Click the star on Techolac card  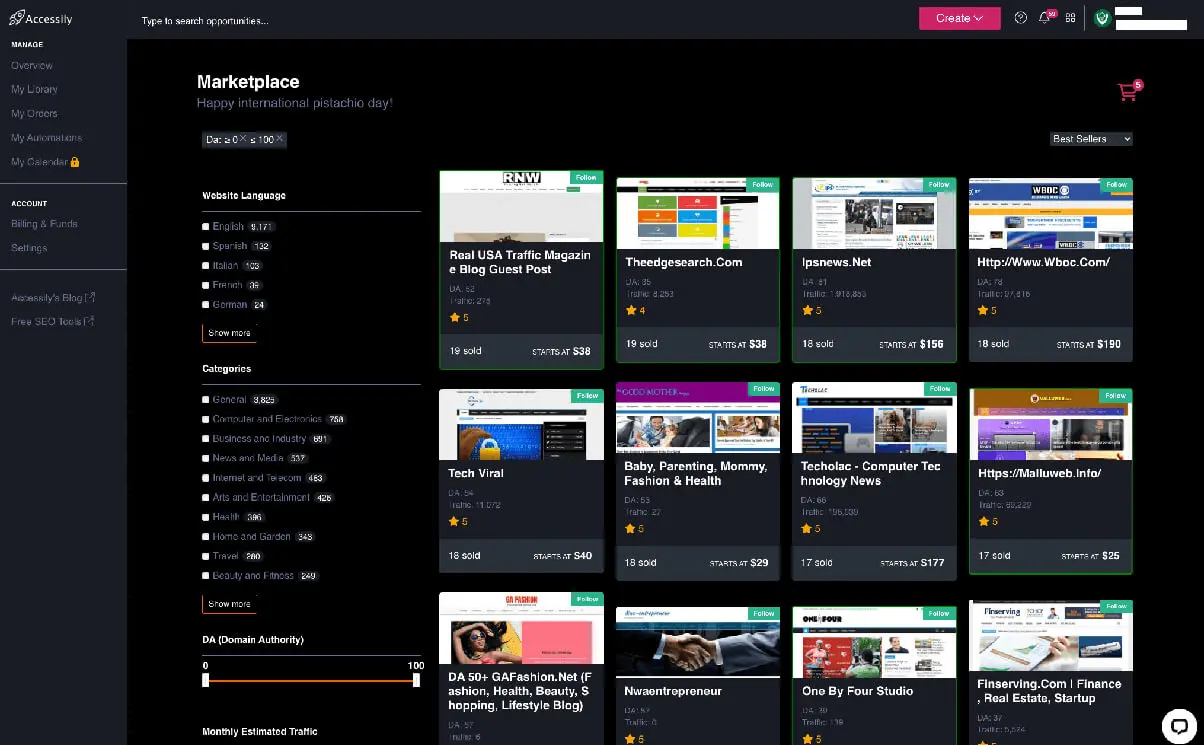point(806,528)
